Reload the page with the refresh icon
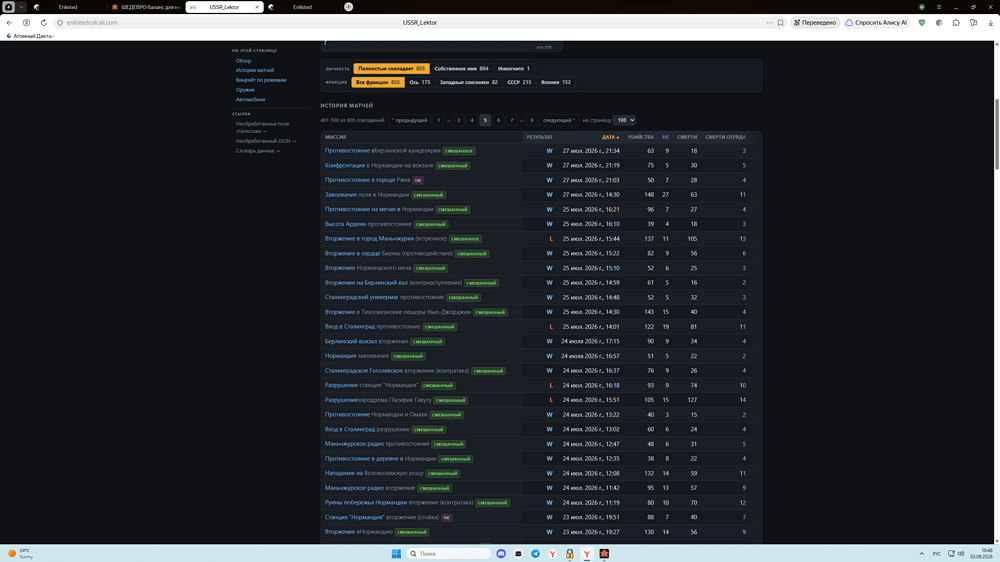Viewport: 1000px width, 562px height. 43,22
